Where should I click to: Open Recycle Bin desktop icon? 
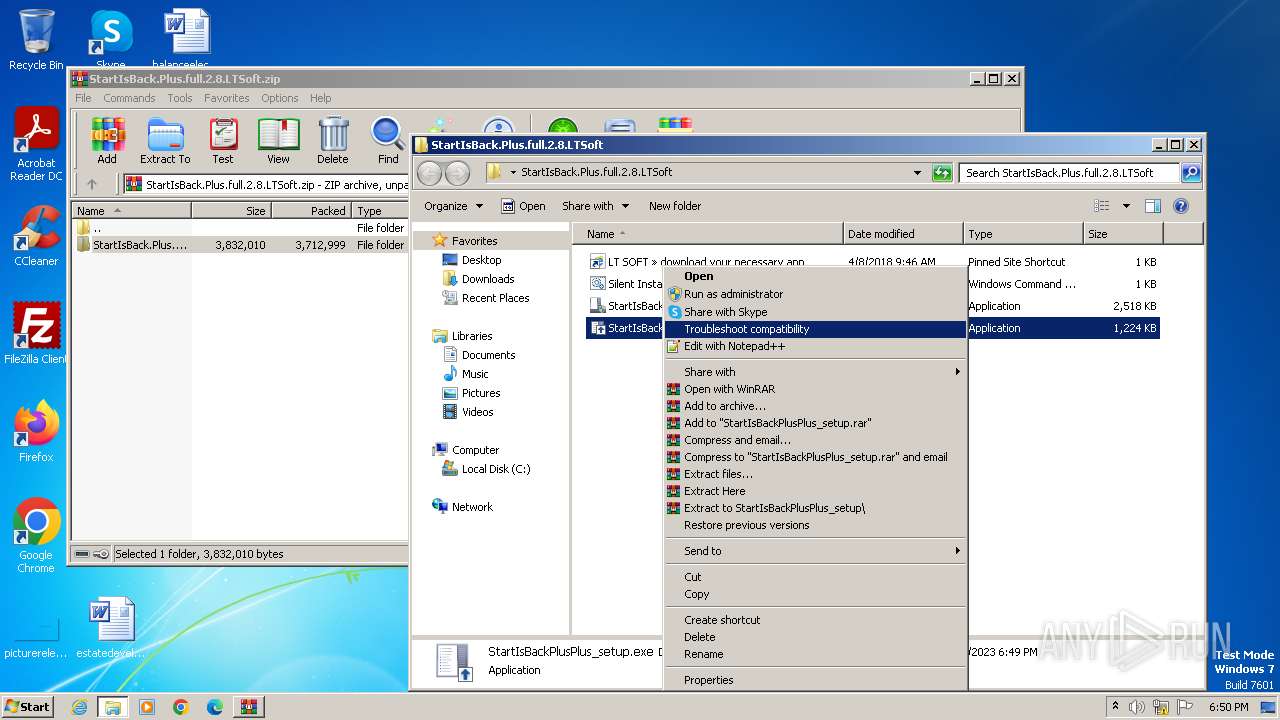point(36,40)
